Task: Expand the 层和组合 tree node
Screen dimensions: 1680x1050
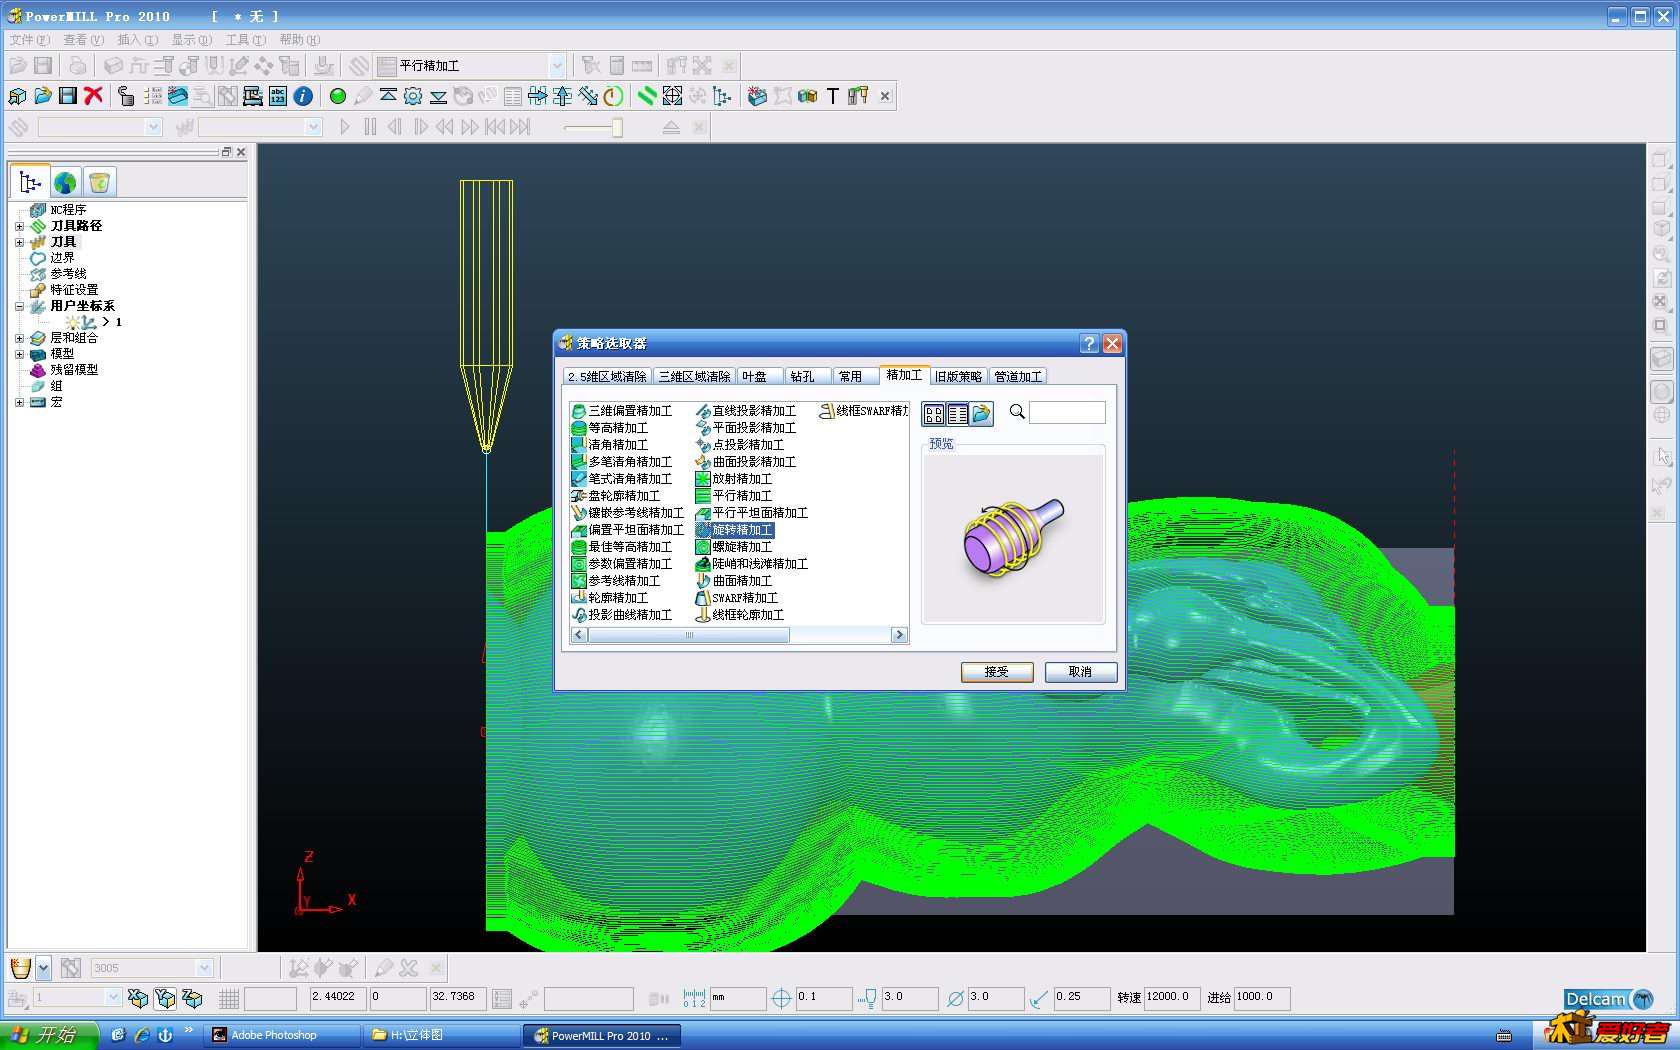Action: click(x=19, y=338)
